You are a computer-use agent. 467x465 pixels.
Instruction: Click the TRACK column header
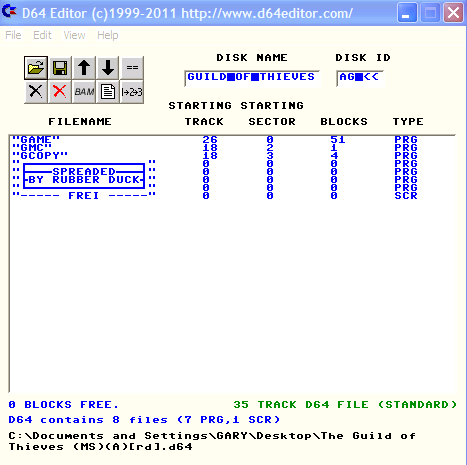[x=204, y=122]
